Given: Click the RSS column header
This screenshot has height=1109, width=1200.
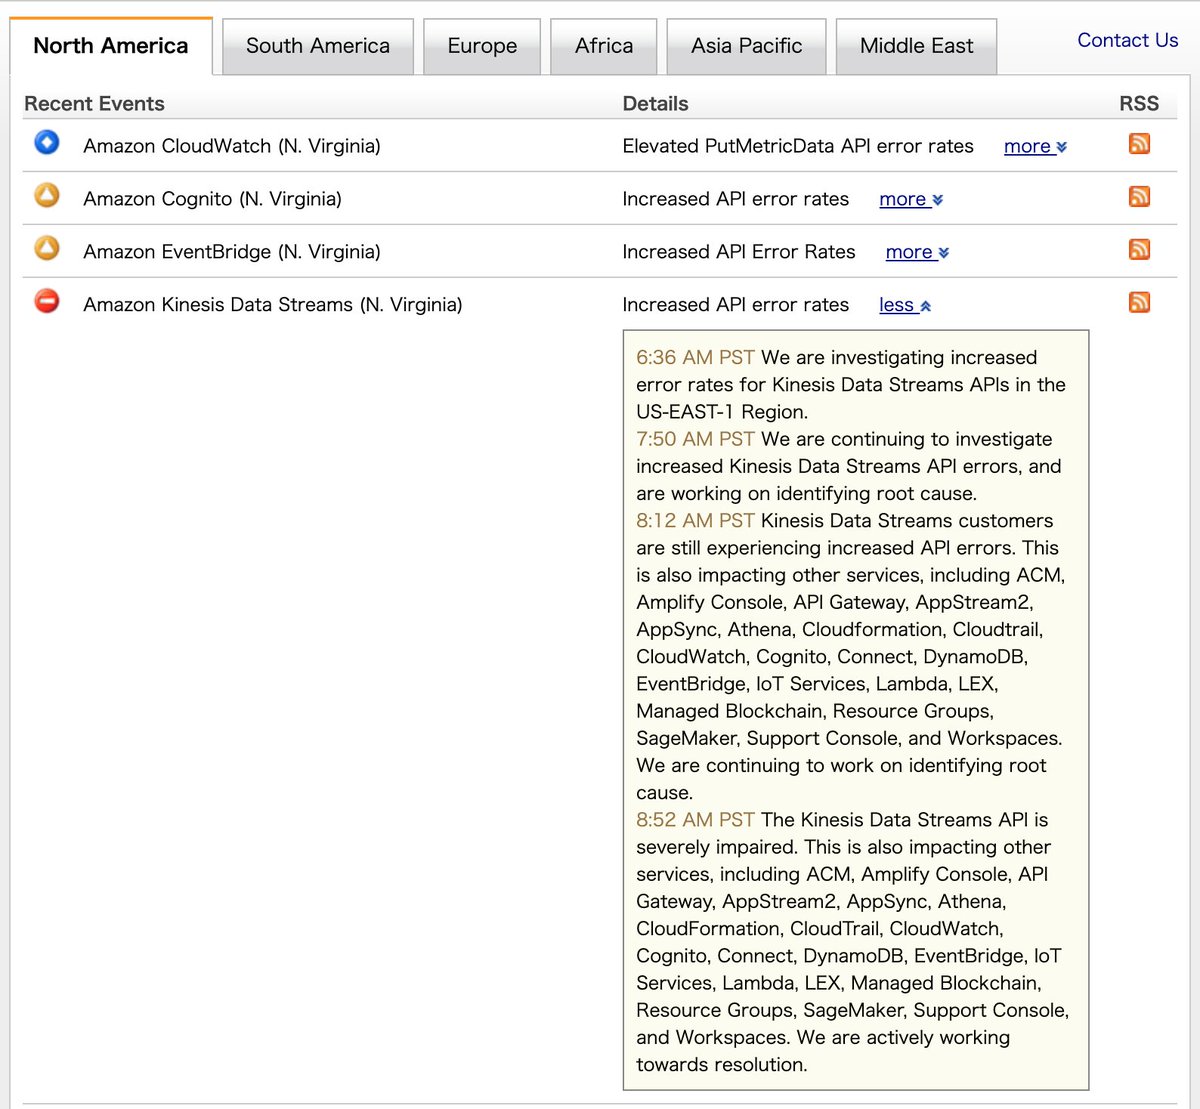Looking at the screenshot, I should pos(1139,103).
